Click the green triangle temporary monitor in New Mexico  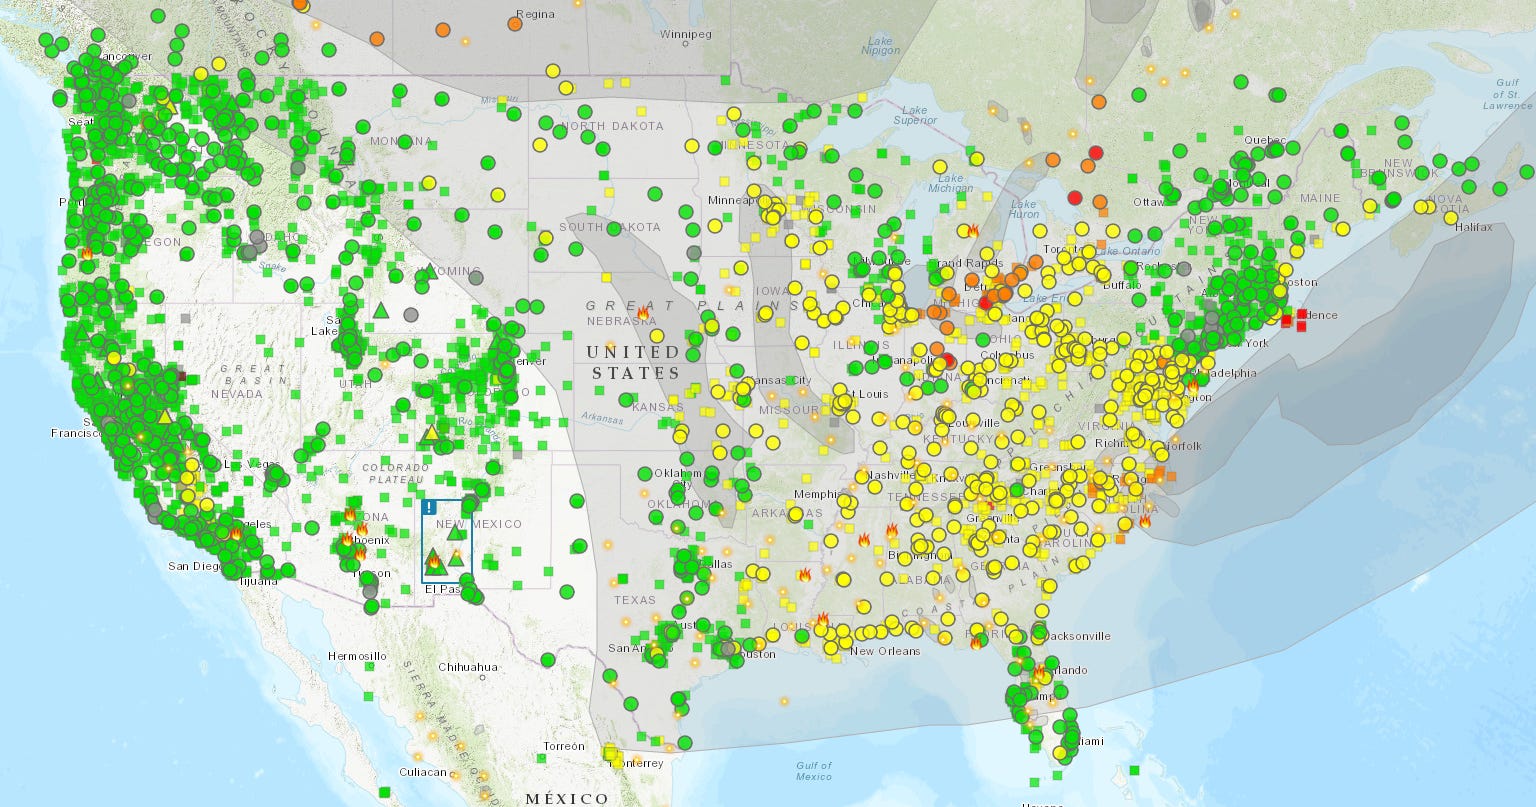(x=456, y=534)
